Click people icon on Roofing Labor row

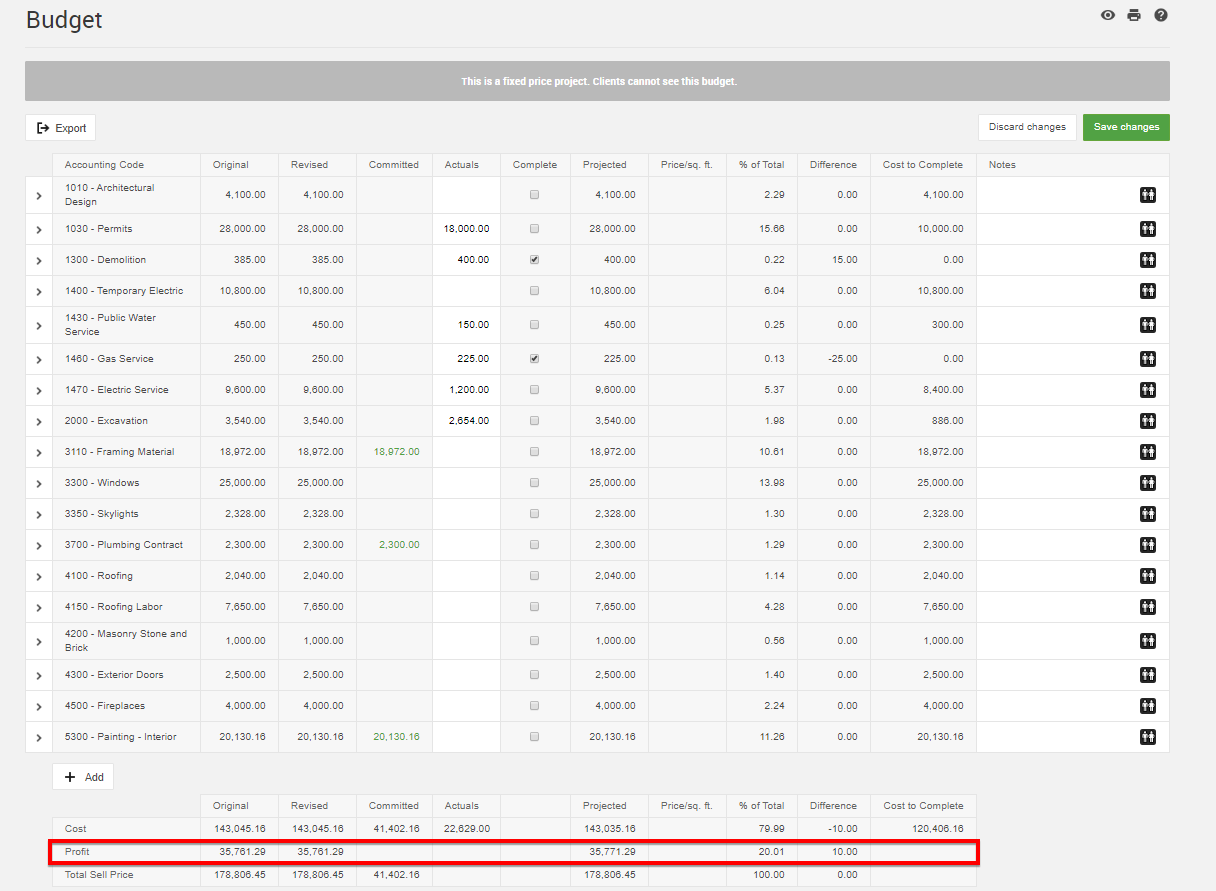pyautogui.click(x=1148, y=607)
